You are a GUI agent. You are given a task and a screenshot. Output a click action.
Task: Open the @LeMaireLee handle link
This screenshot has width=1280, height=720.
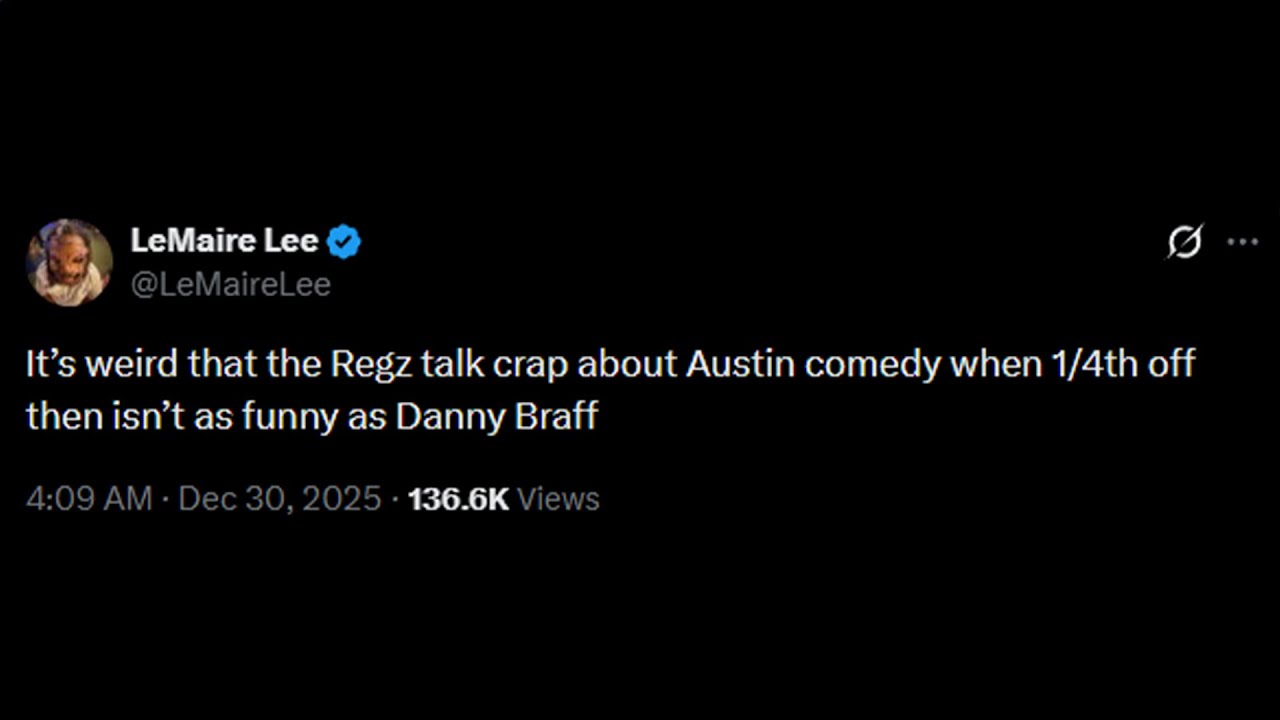(230, 285)
